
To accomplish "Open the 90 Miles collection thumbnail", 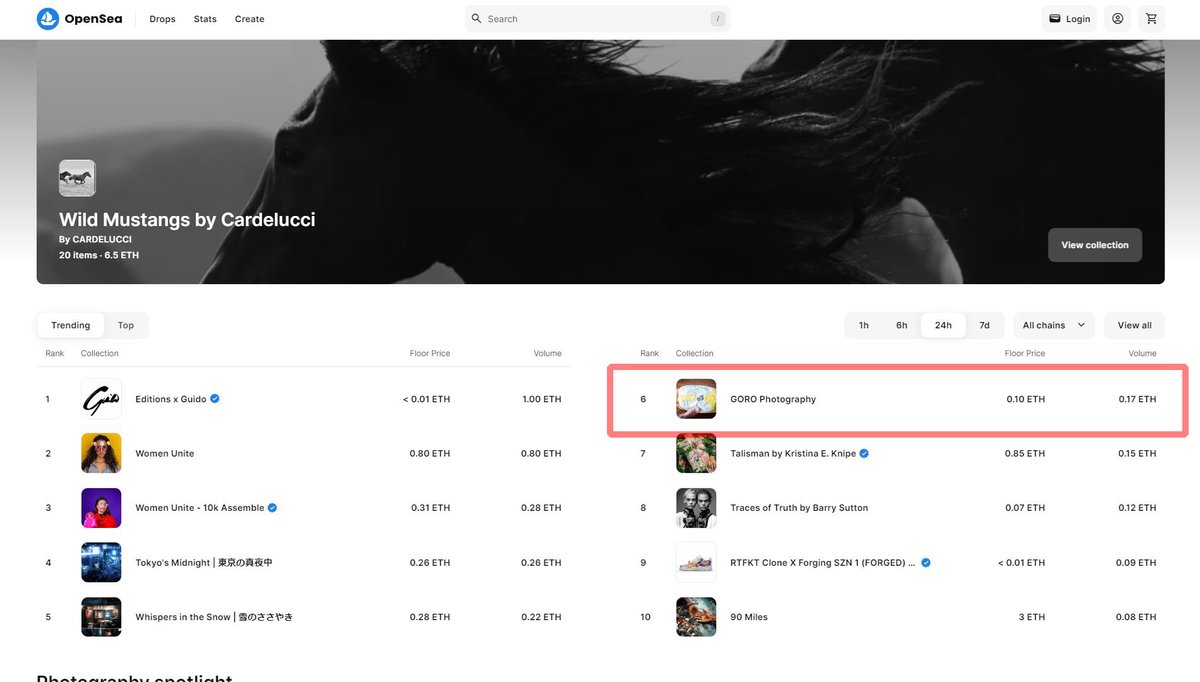I will [x=696, y=617].
